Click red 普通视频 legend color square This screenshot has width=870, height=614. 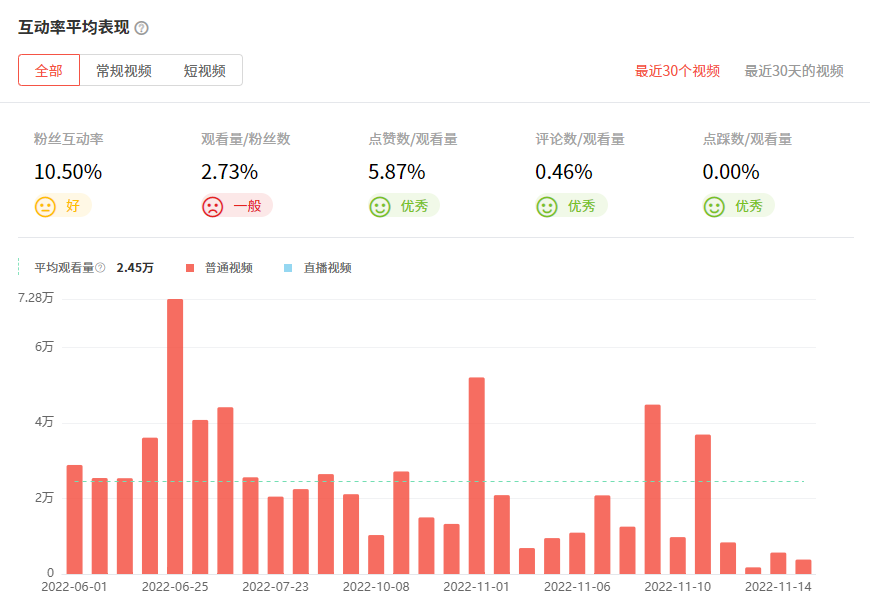click(x=190, y=268)
